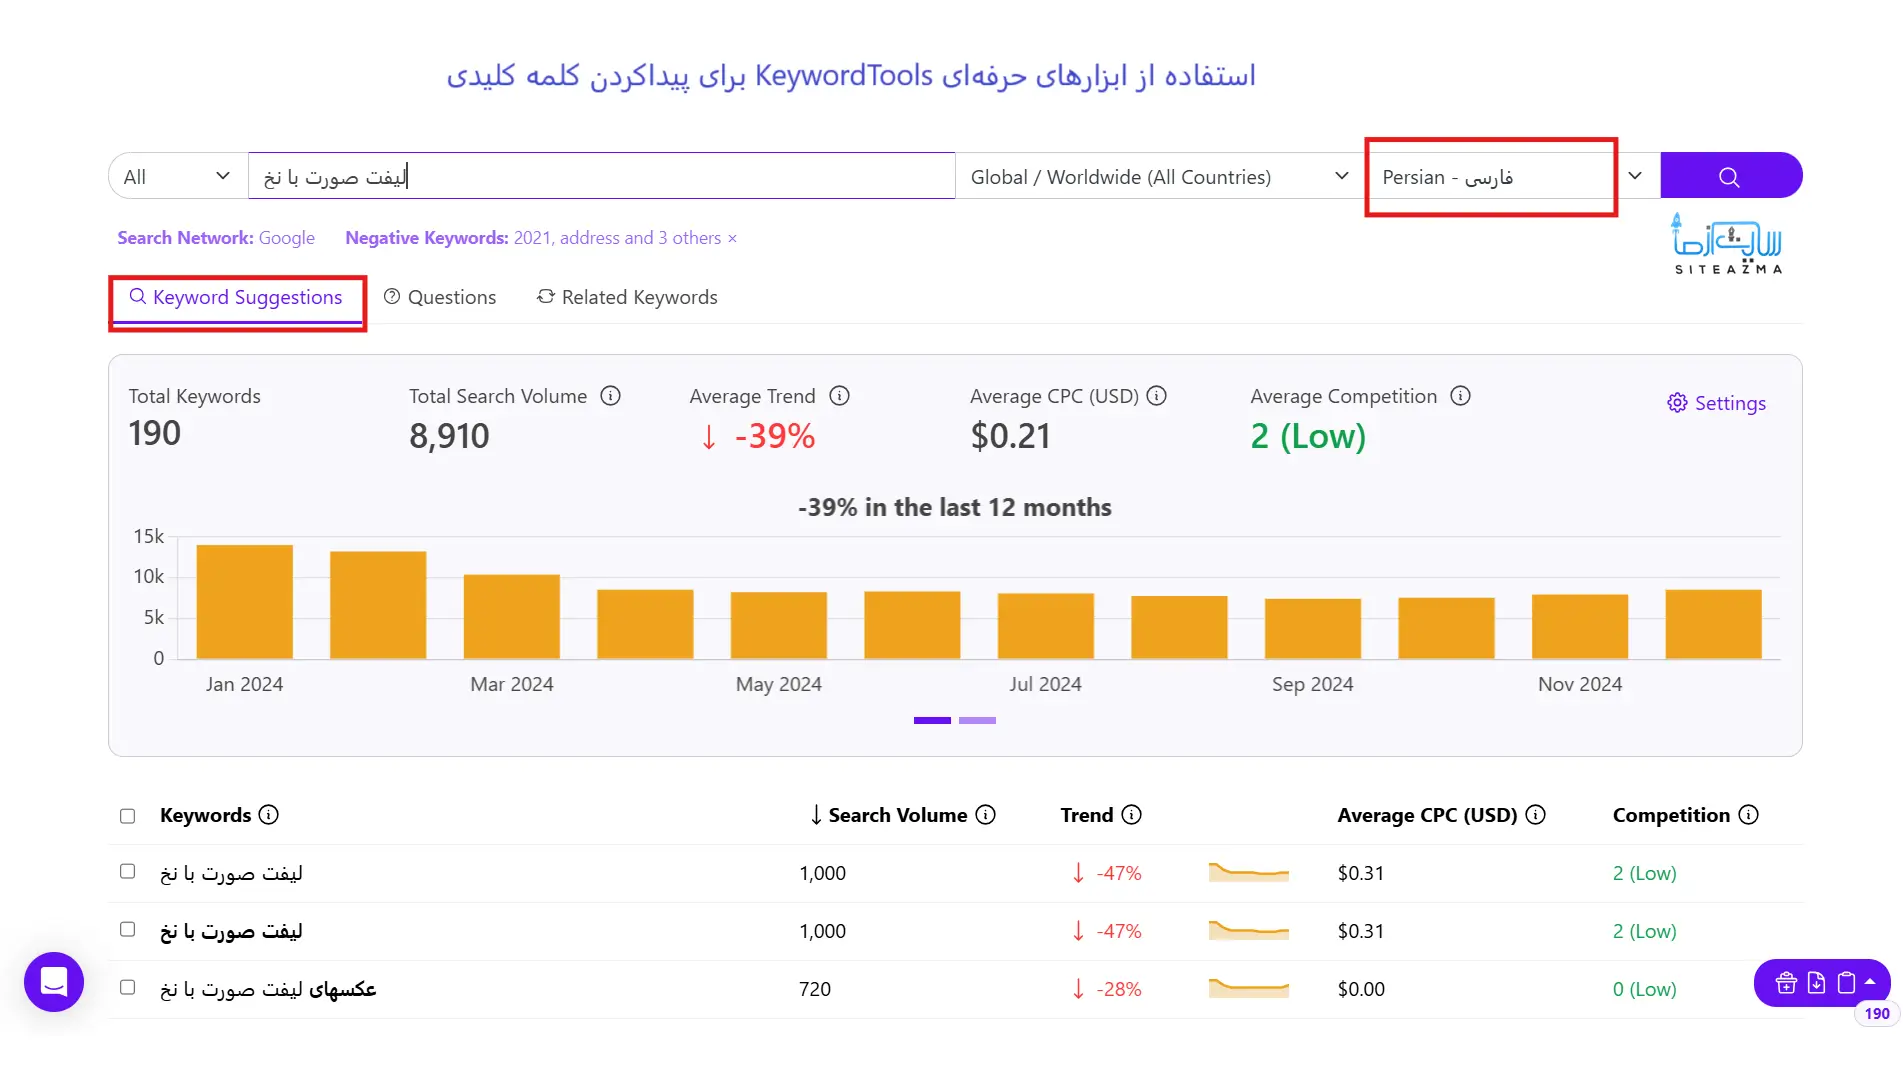This screenshot has height=1069, width=1903.
Task: Click the clipboard copy icon
Action: click(x=1846, y=983)
